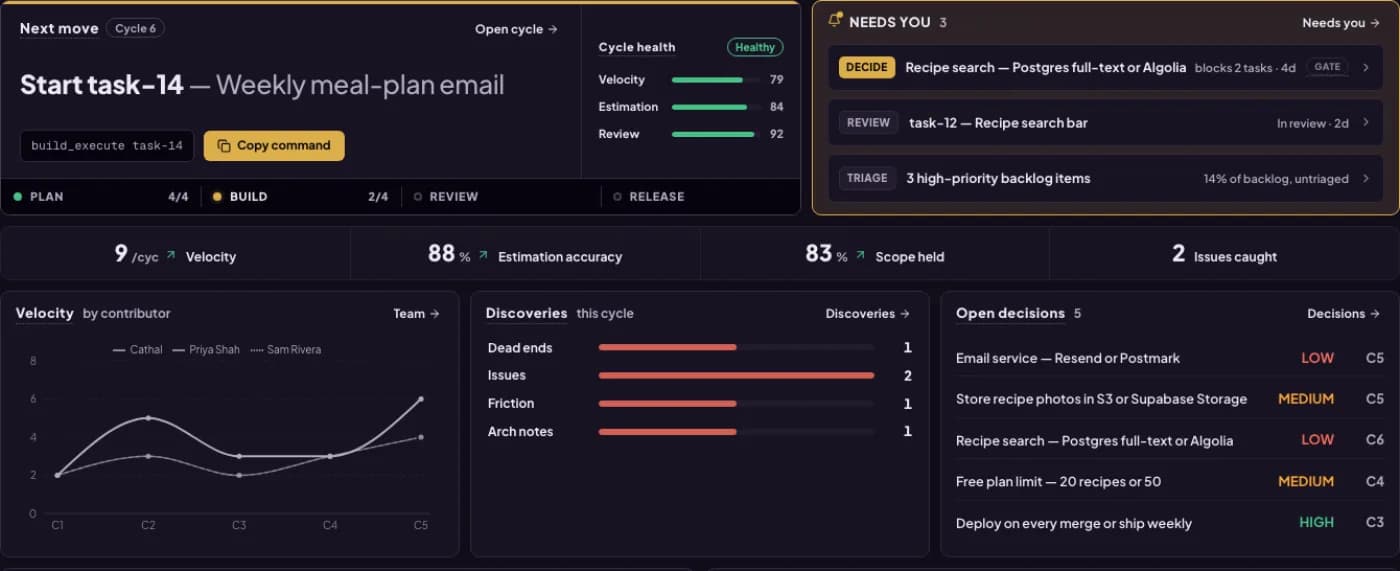This screenshot has height=571, width=1400.
Task: Click the Estimation health progress bar
Action: [x=715, y=107]
